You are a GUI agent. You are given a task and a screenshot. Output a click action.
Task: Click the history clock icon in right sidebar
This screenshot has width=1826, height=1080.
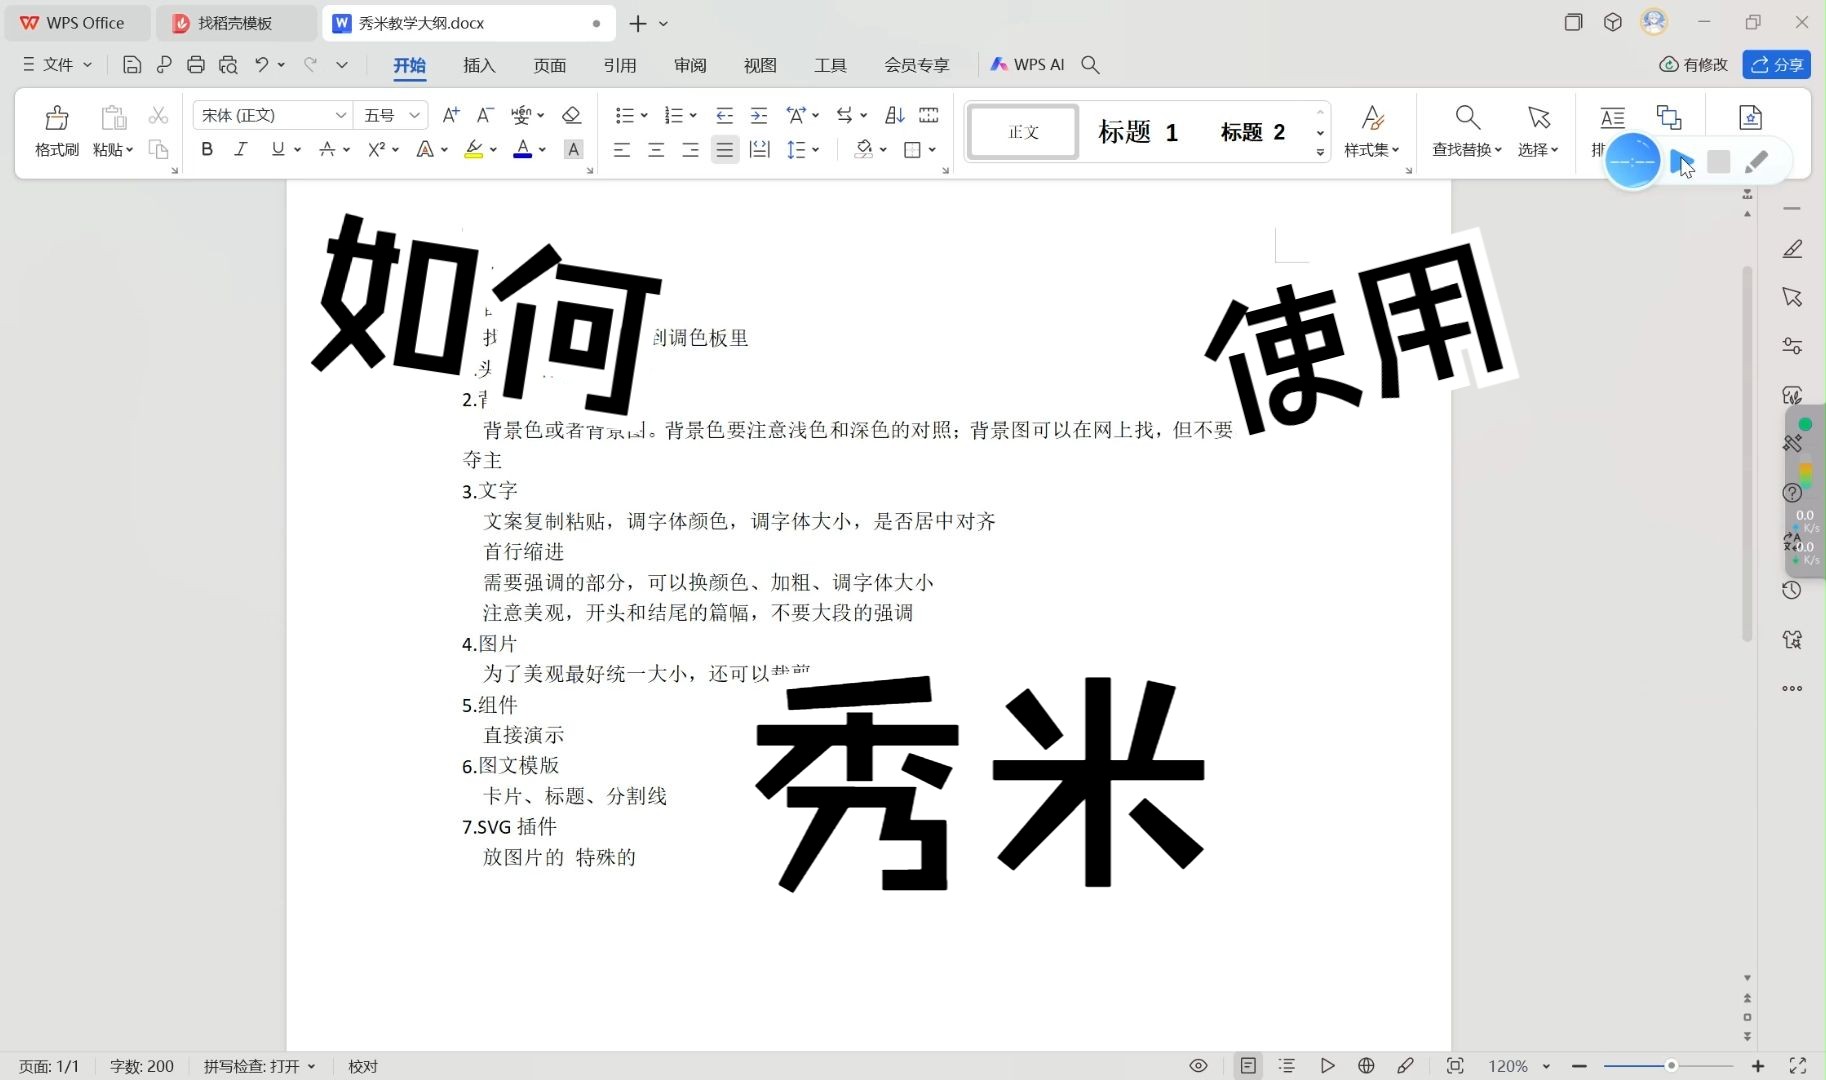click(1792, 590)
